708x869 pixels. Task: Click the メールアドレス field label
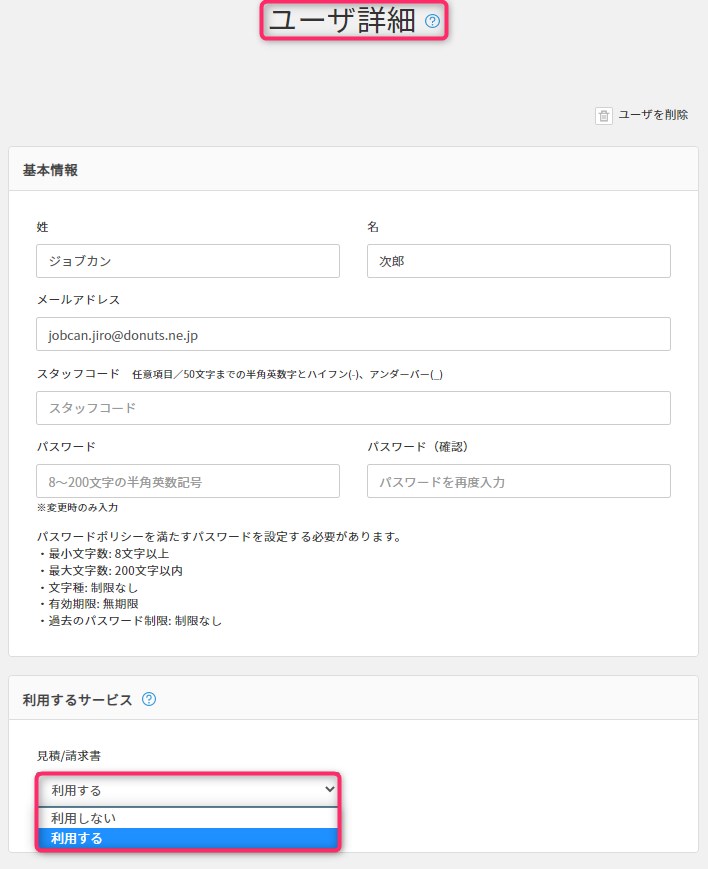pos(78,299)
